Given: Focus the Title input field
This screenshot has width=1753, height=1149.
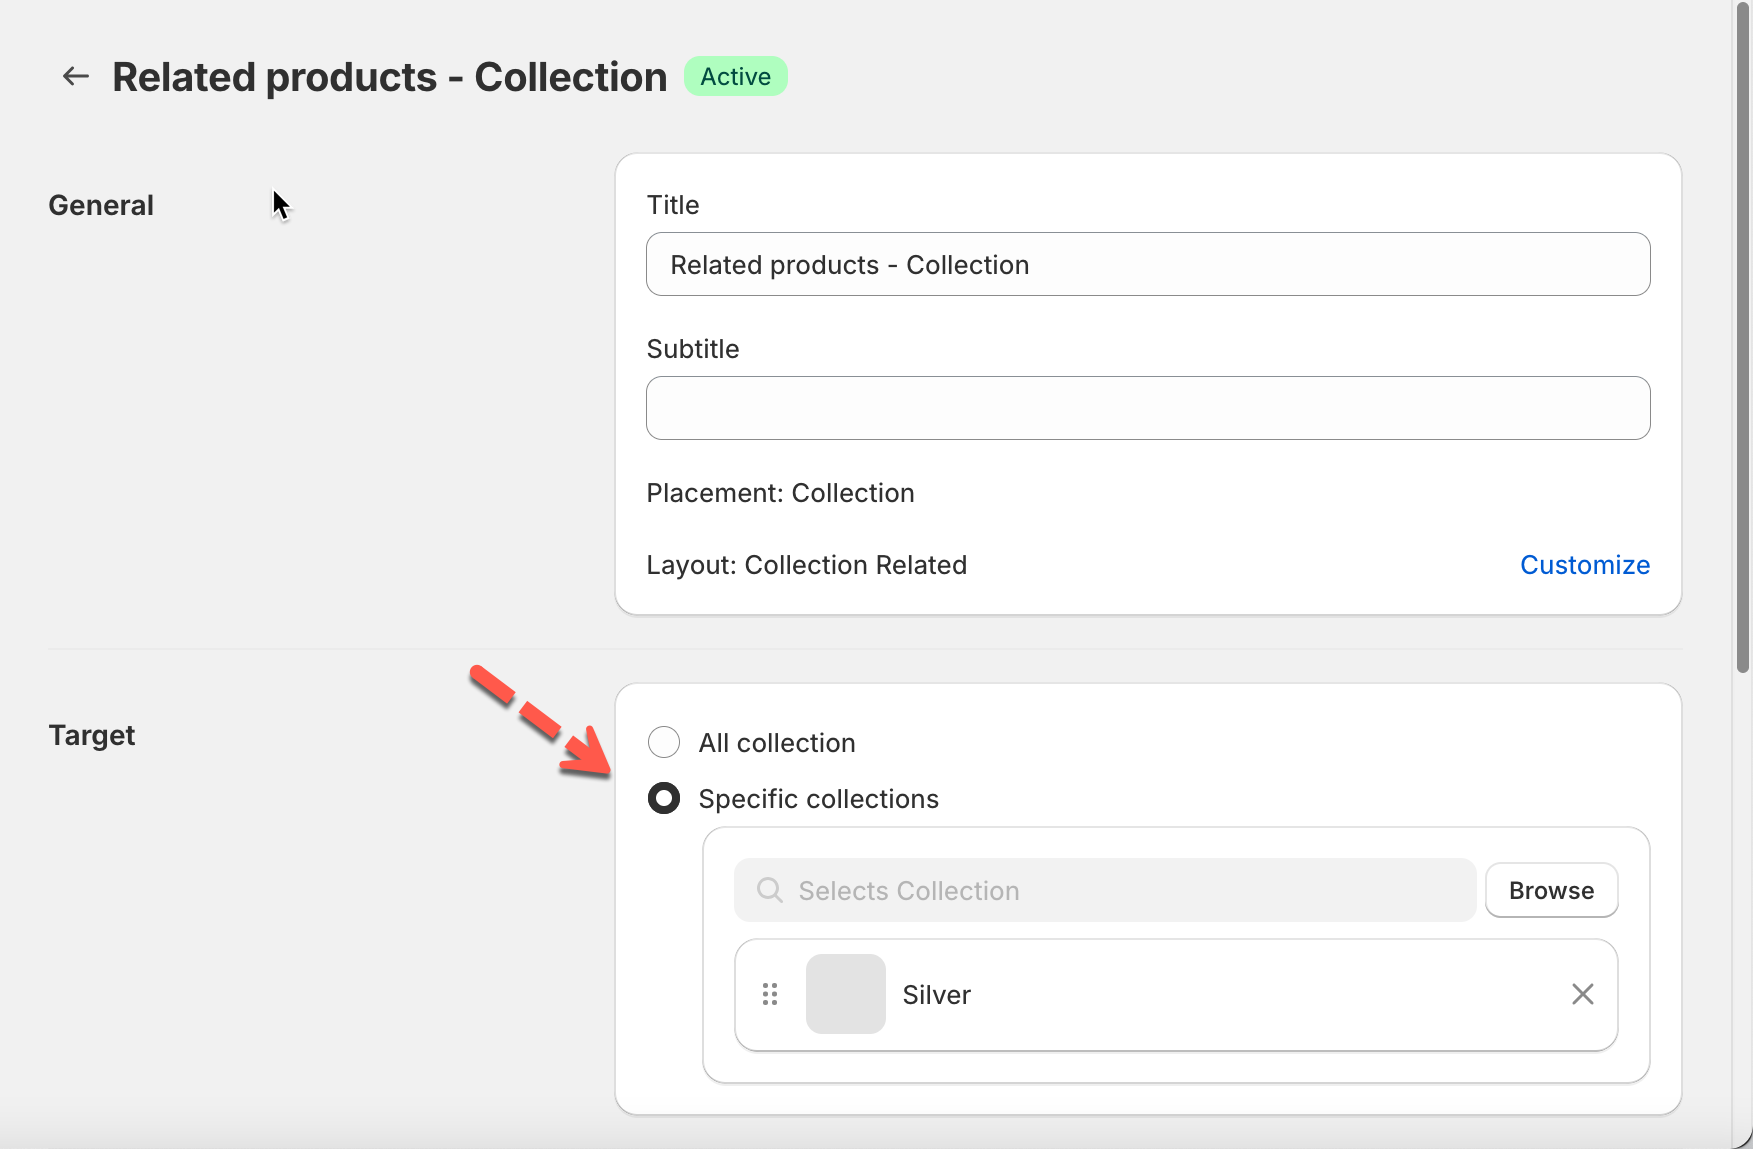Looking at the screenshot, I should point(1147,264).
